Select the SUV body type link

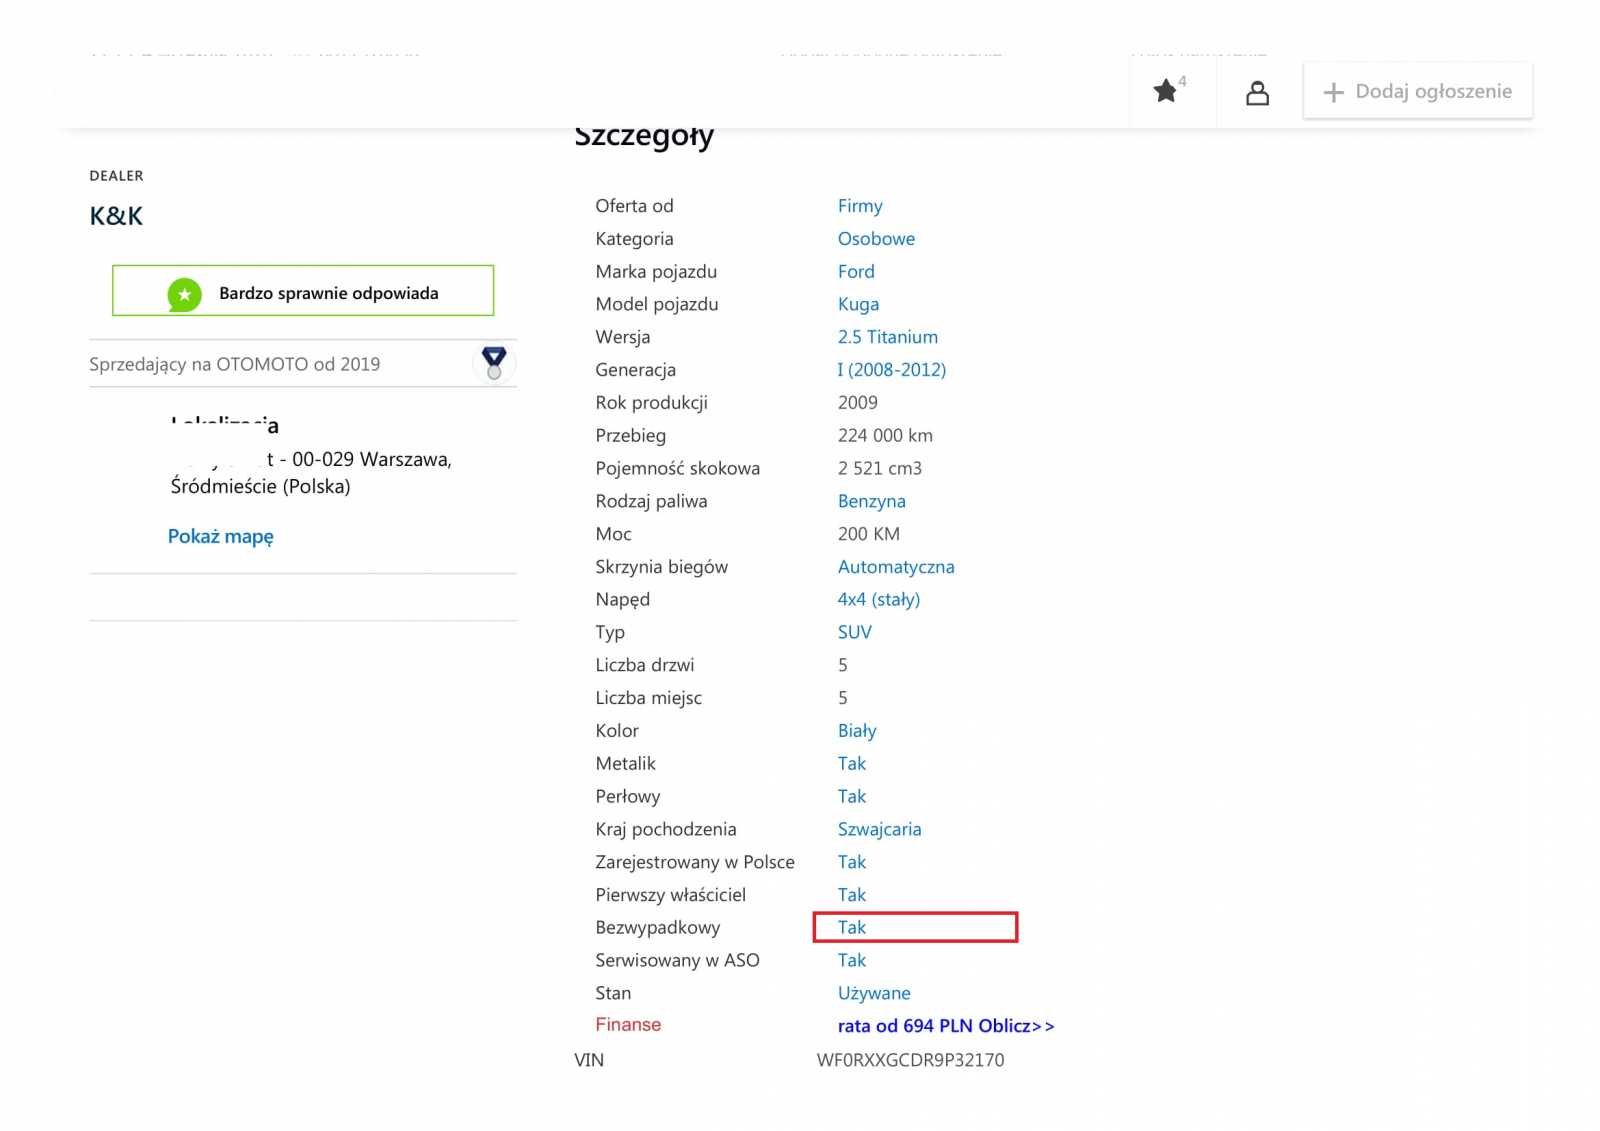tap(854, 632)
